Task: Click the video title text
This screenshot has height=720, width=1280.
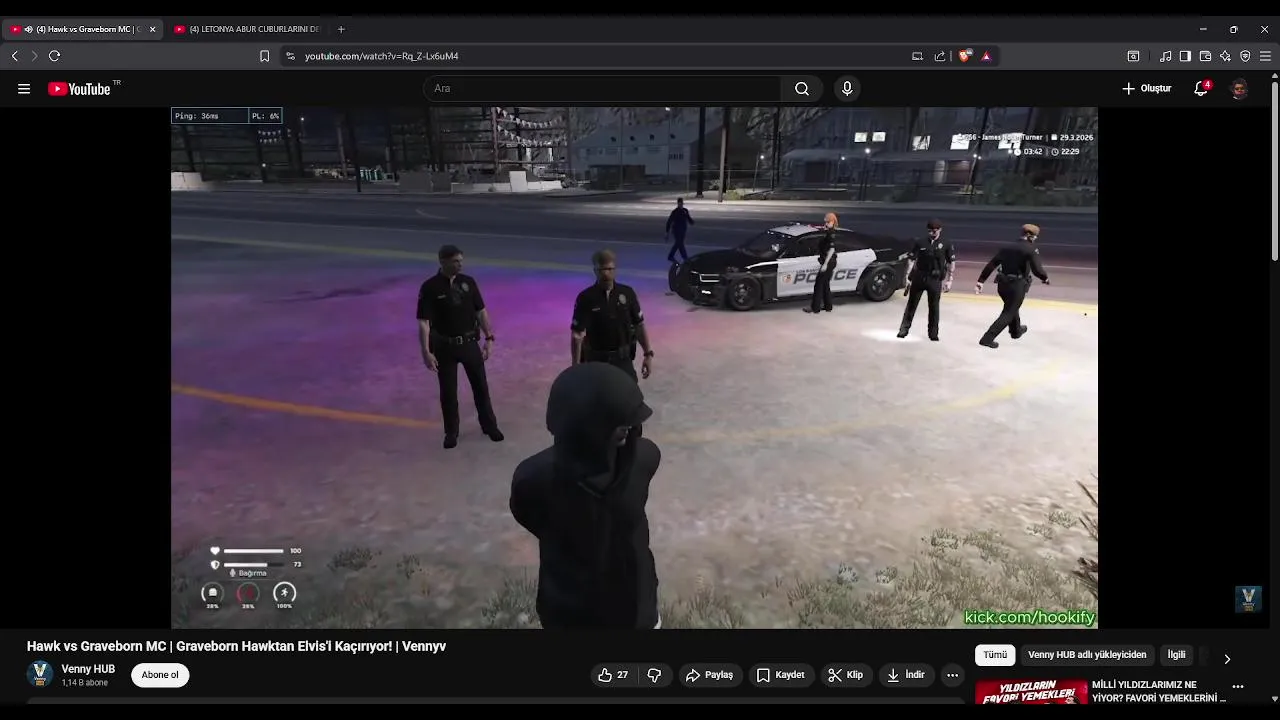Action: pos(236,646)
